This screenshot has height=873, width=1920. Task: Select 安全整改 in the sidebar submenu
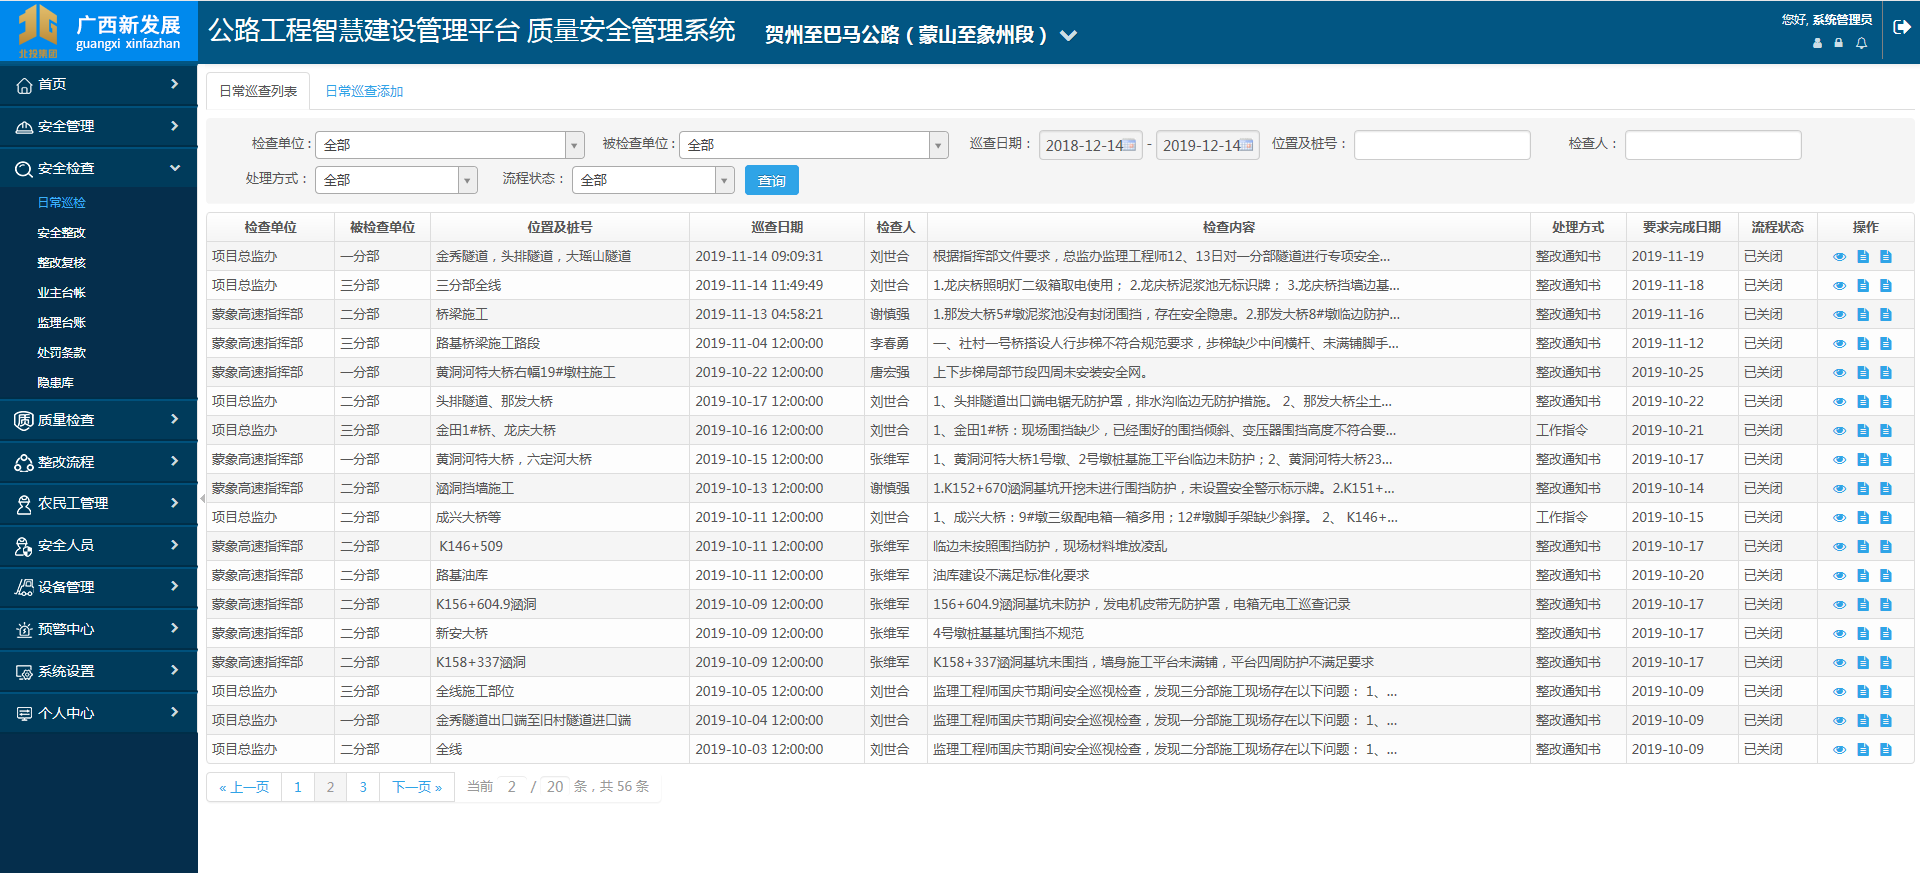point(61,232)
